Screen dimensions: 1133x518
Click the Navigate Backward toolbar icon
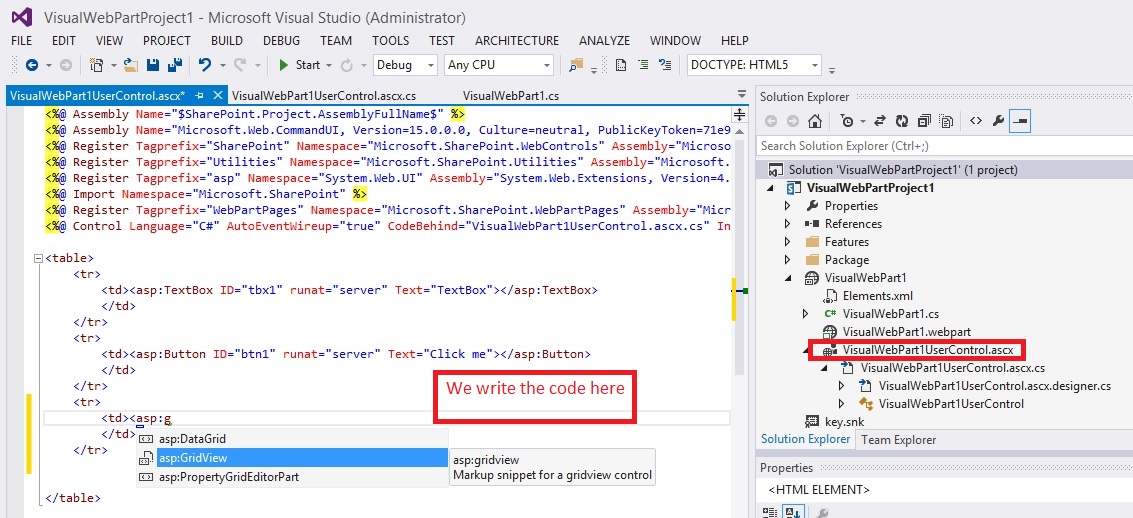(x=32, y=65)
